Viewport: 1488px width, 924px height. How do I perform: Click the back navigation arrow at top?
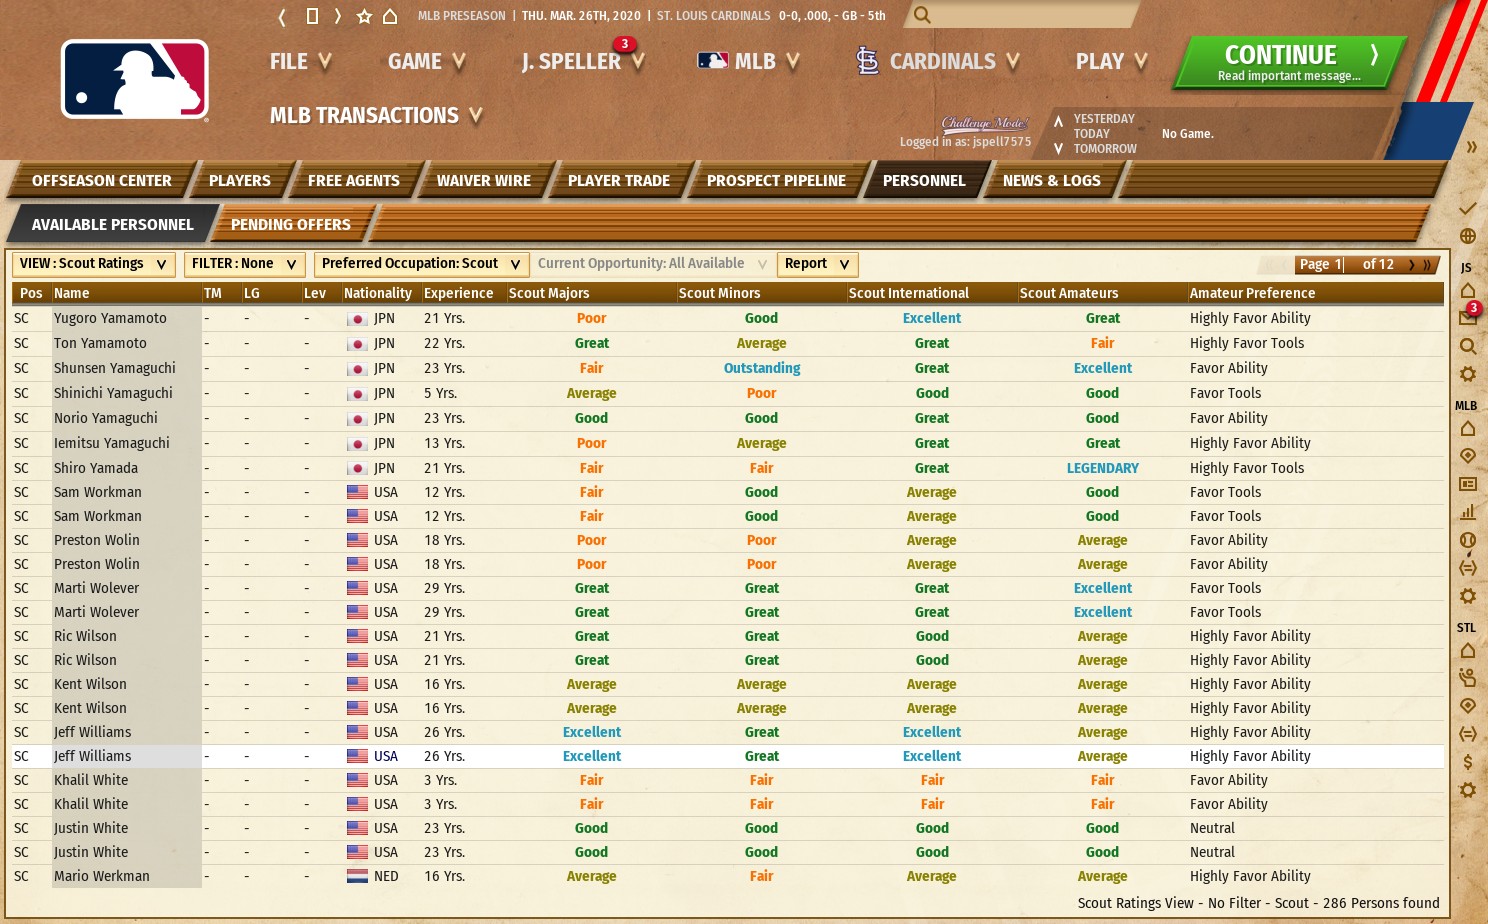pyautogui.click(x=282, y=16)
